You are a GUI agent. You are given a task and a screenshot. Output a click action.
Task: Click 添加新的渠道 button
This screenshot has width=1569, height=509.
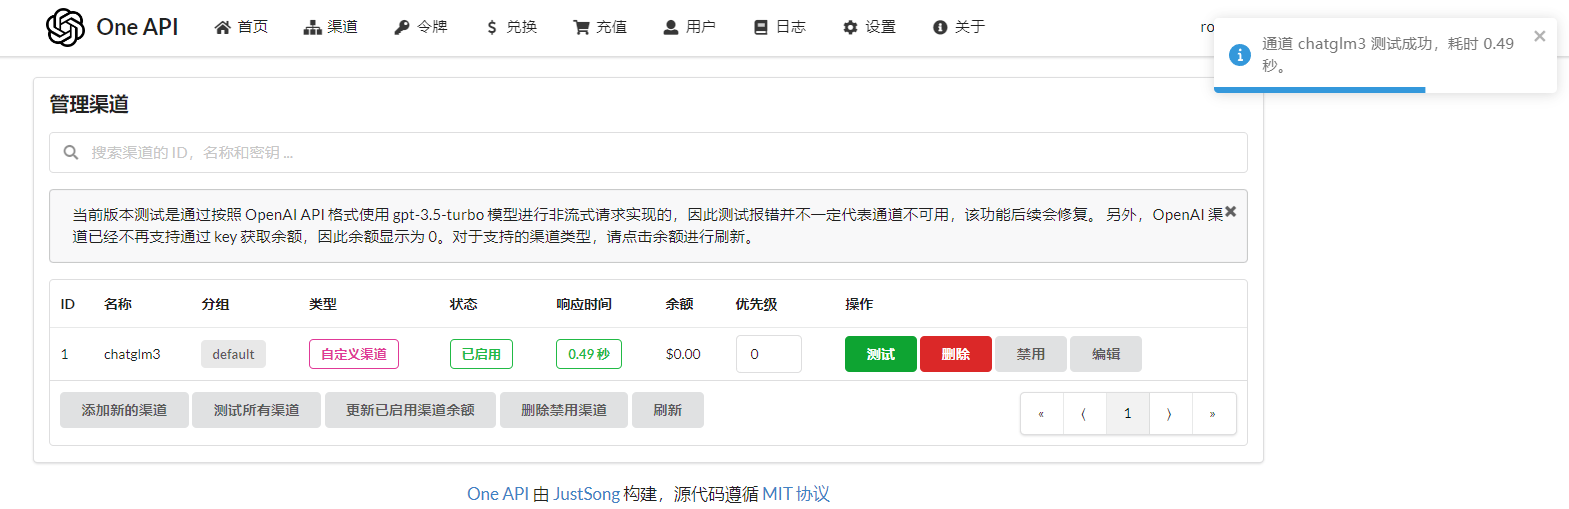(x=124, y=410)
